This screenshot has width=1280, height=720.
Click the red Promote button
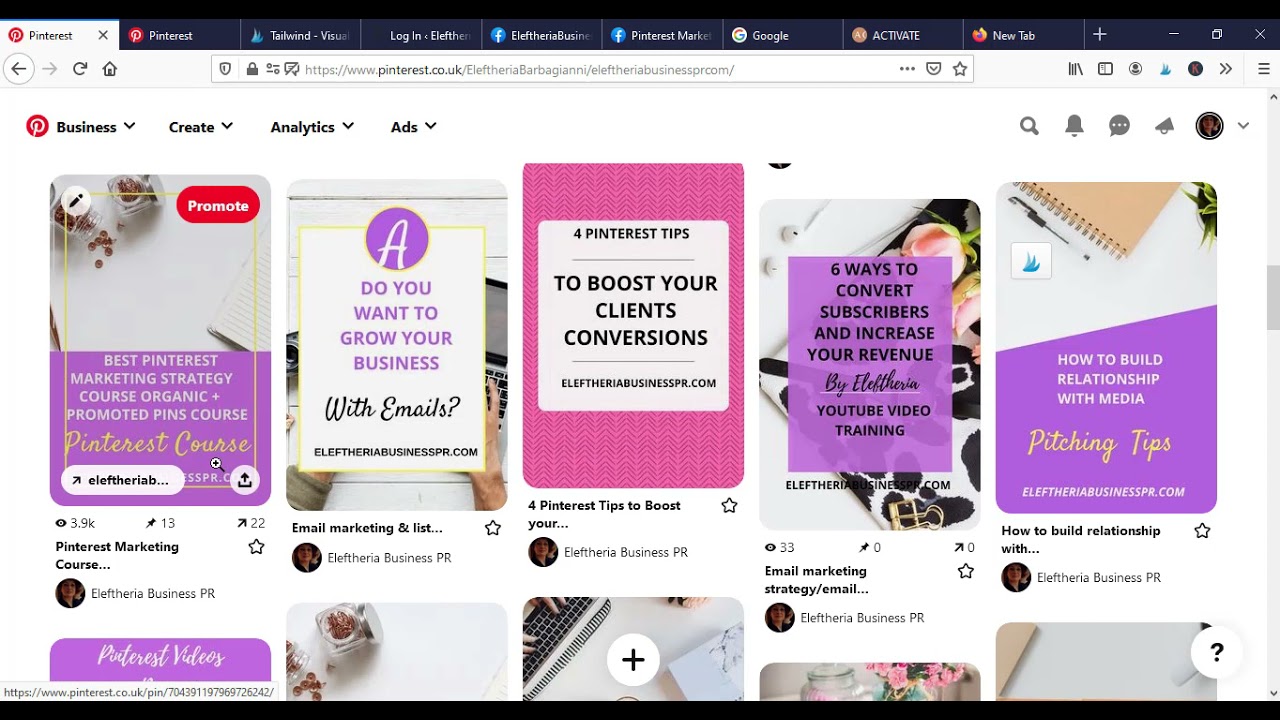coord(218,205)
